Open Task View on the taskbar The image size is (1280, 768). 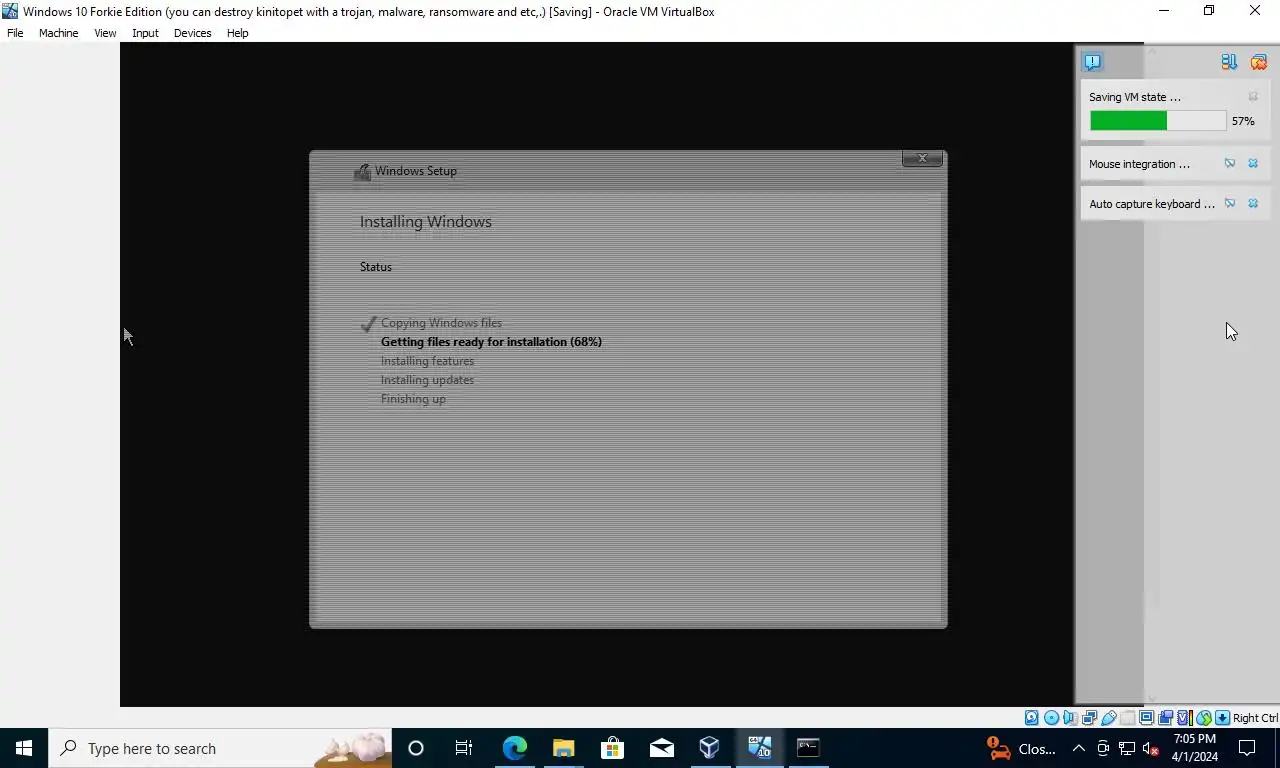(x=464, y=748)
